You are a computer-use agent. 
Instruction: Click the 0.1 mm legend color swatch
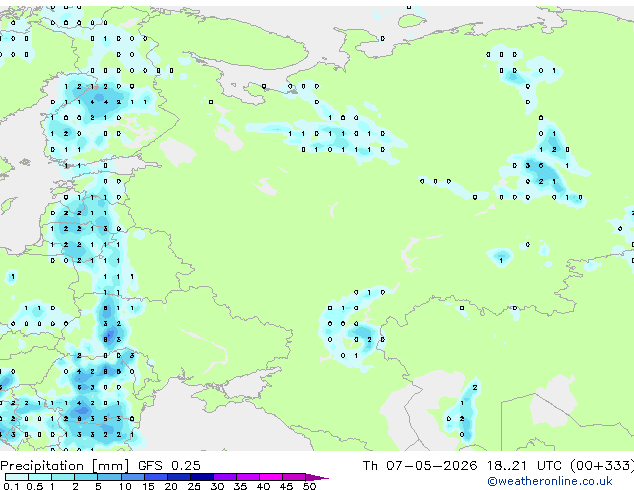pyautogui.click(x=17, y=477)
